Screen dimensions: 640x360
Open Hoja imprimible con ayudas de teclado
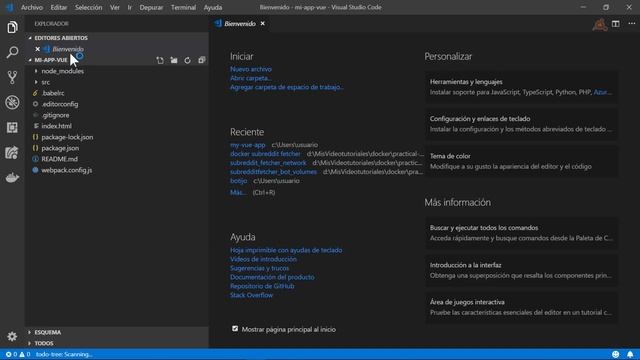pos(286,250)
